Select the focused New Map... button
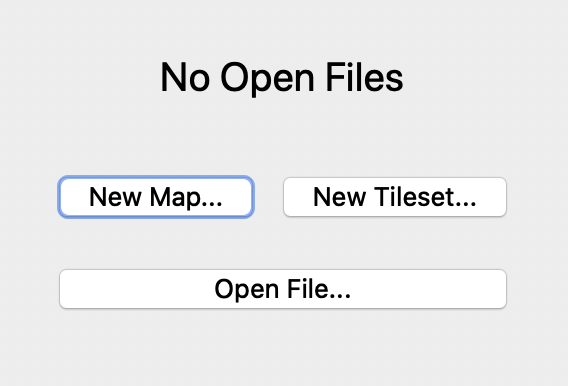The image size is (568, 386). [156, 197]
